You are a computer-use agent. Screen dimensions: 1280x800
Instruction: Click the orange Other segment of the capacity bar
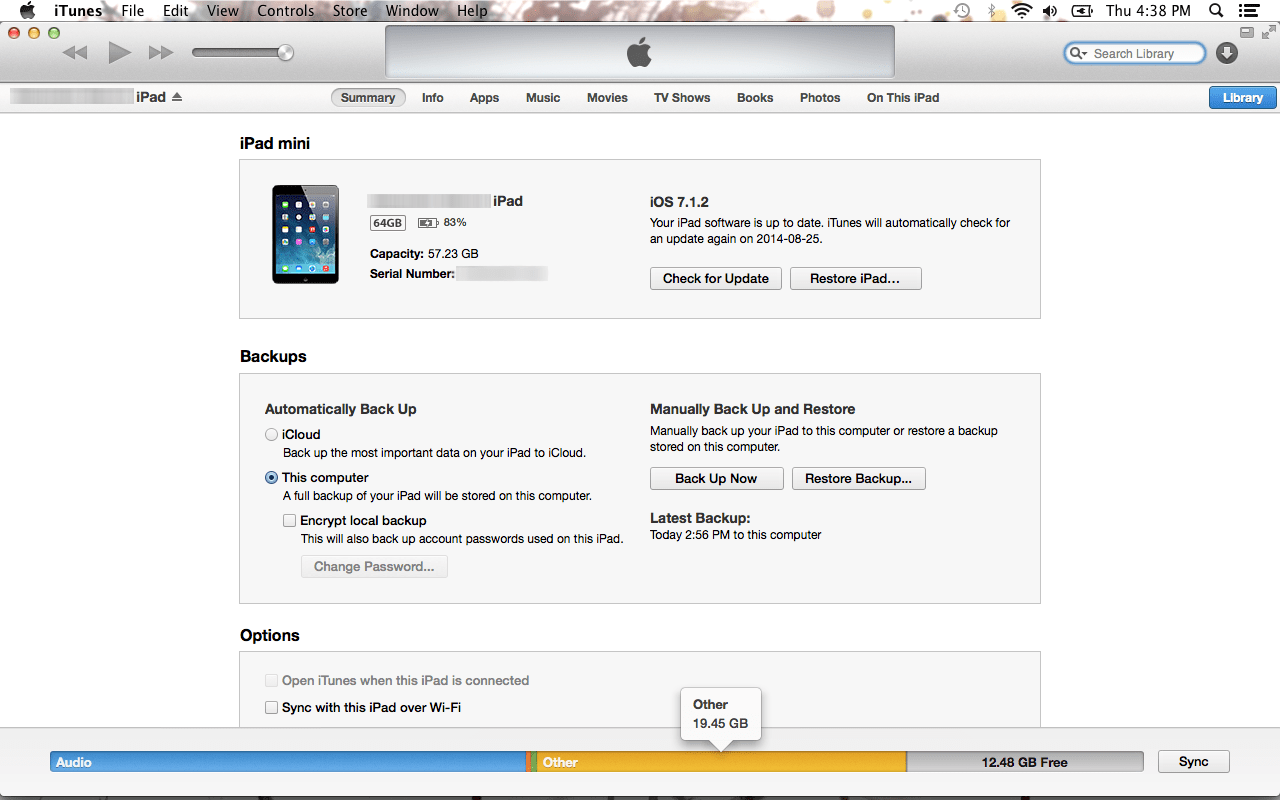(x=720, y=761)
